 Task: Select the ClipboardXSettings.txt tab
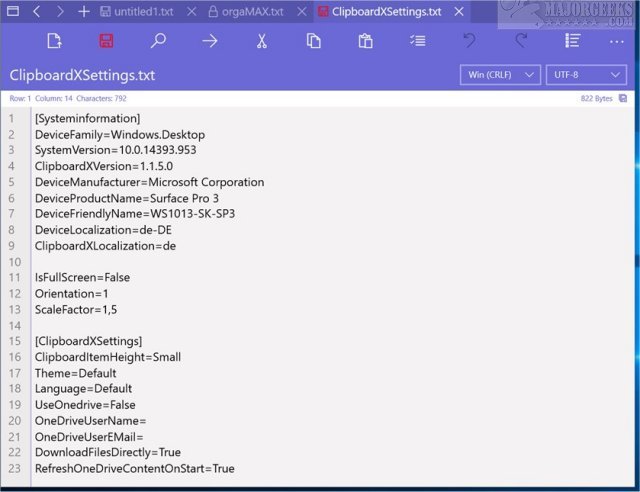click(x=380, y=11)
